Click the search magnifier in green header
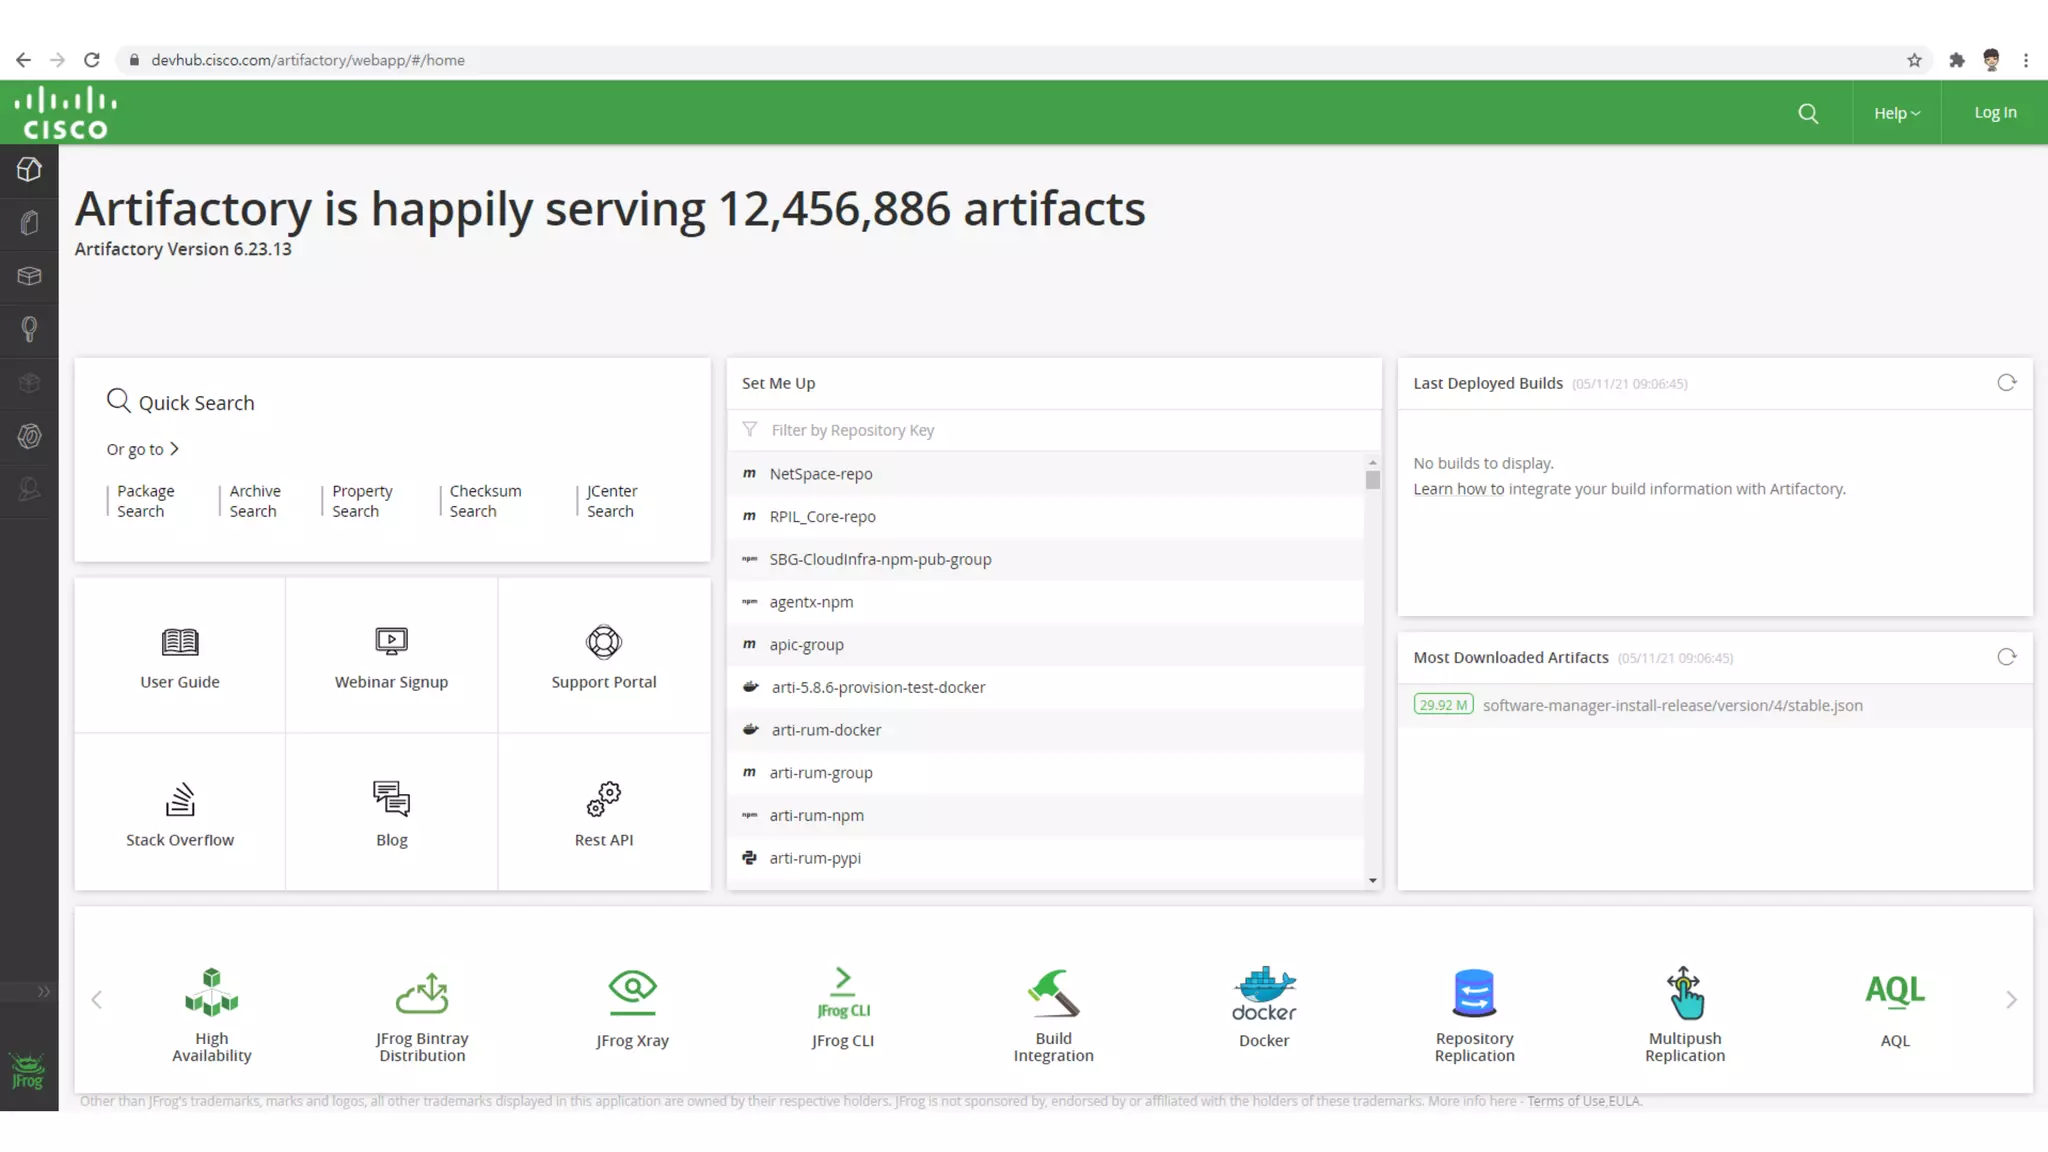 point(1807,113)
